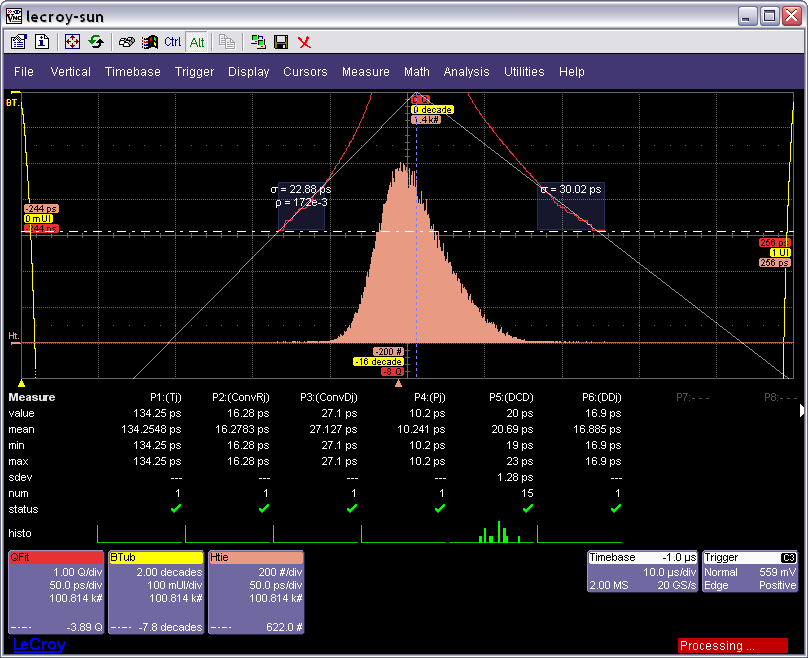The image size is (808, 658).
Task: Click the P6 DDj status checkmark
Action: [x=616, y=509]
